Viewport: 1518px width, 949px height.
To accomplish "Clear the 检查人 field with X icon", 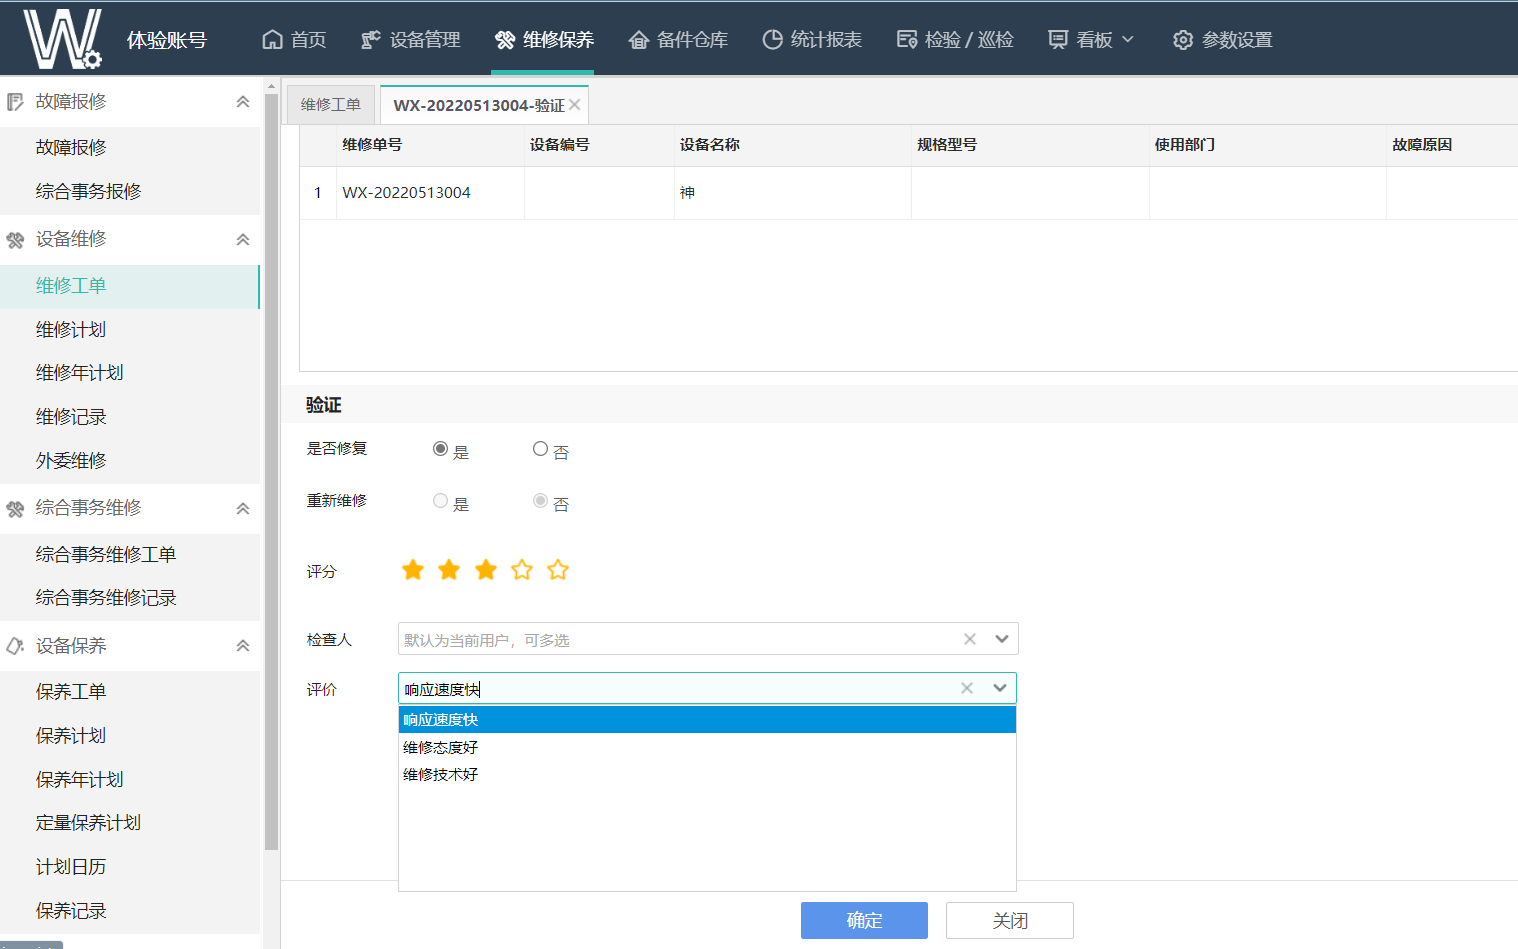I will point(970,639).
